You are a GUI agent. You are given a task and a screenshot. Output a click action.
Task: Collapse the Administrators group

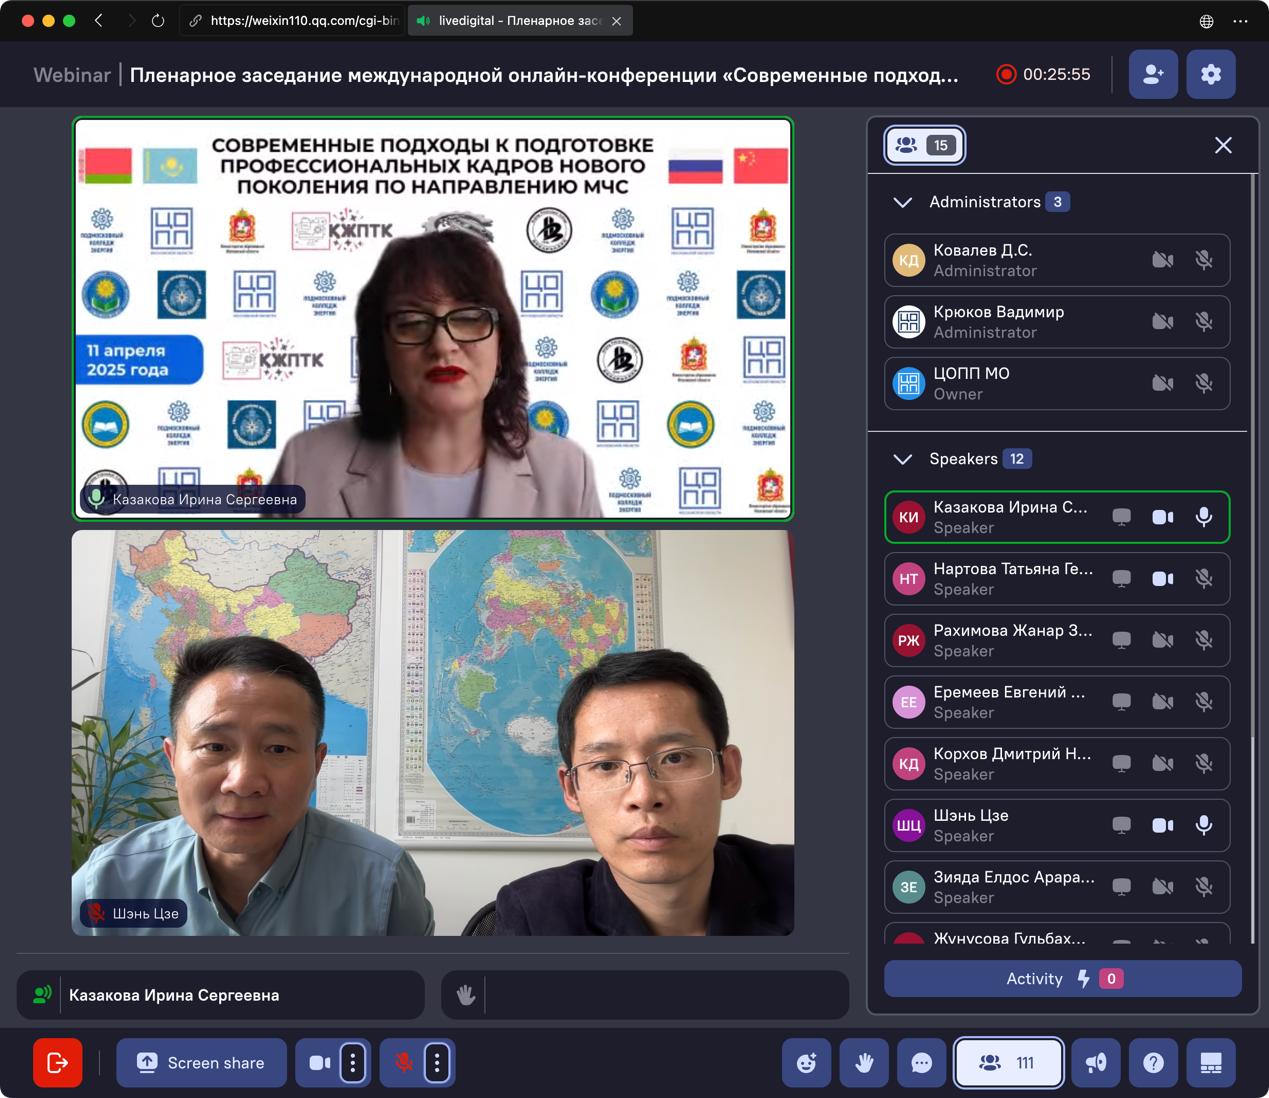pyautogui.click(x=902, y=202)
